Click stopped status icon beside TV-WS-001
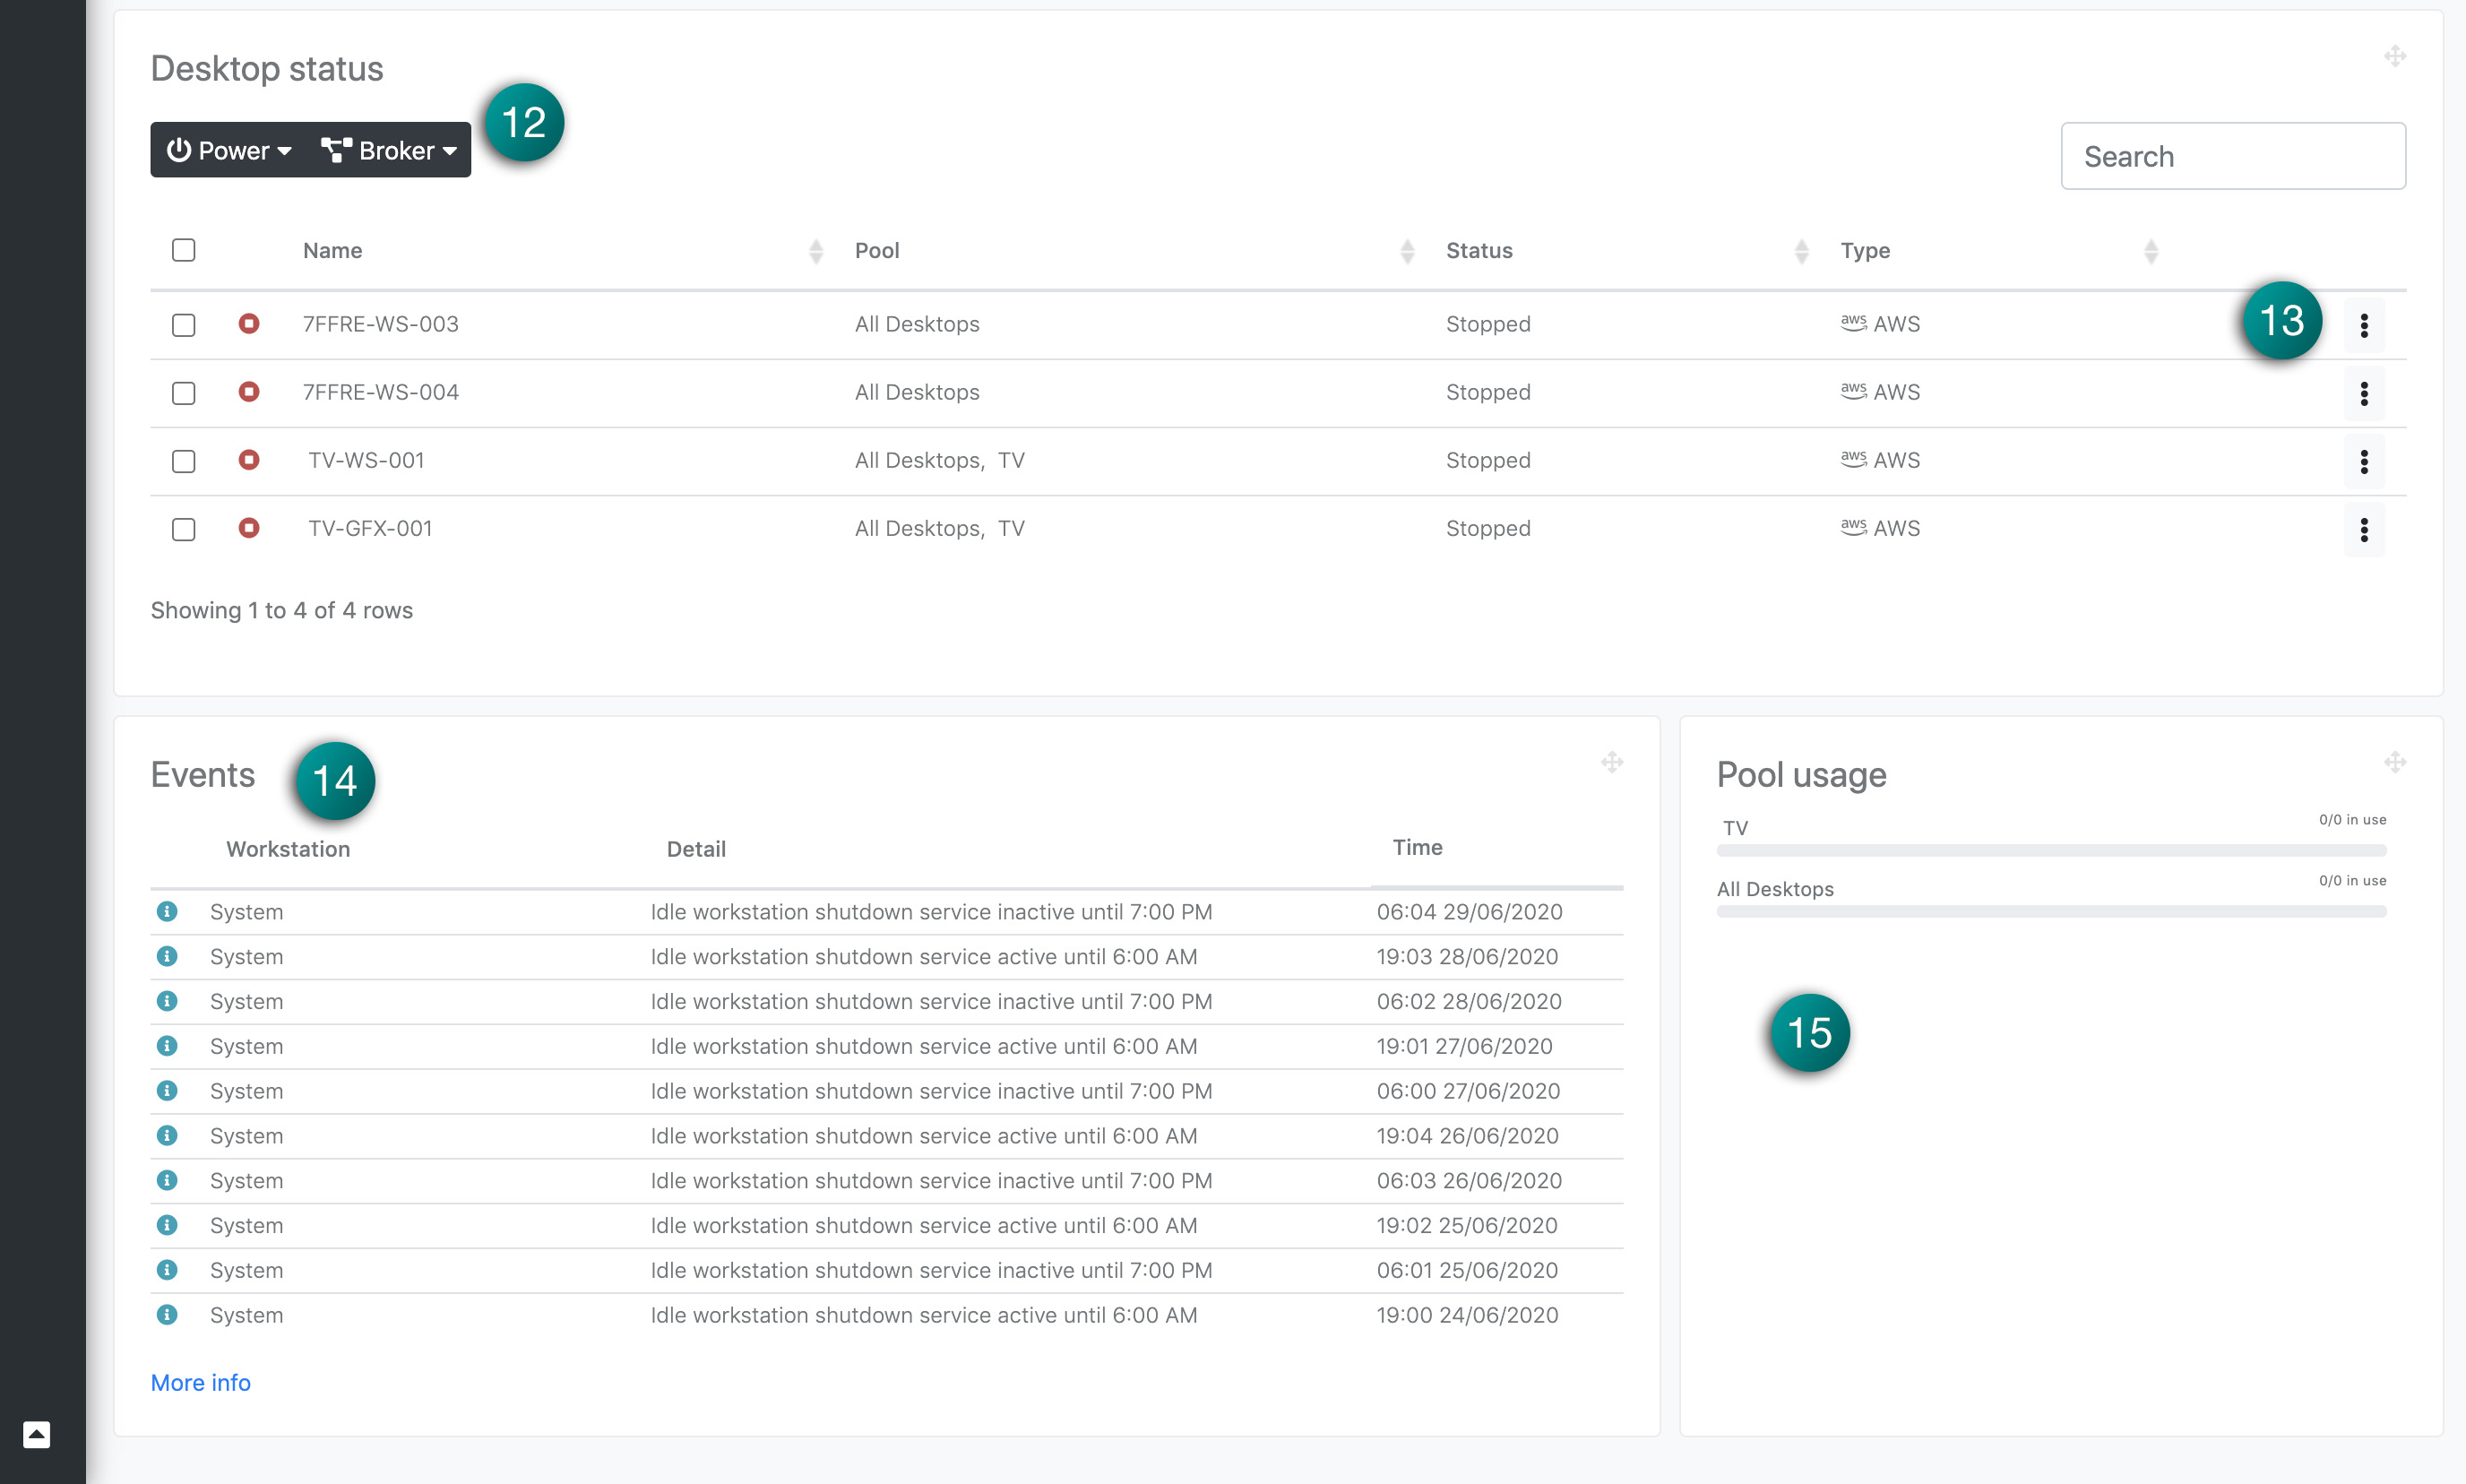Image resolution: width=2466 pixels, height=1484 pixels. [x=249, y=460]
